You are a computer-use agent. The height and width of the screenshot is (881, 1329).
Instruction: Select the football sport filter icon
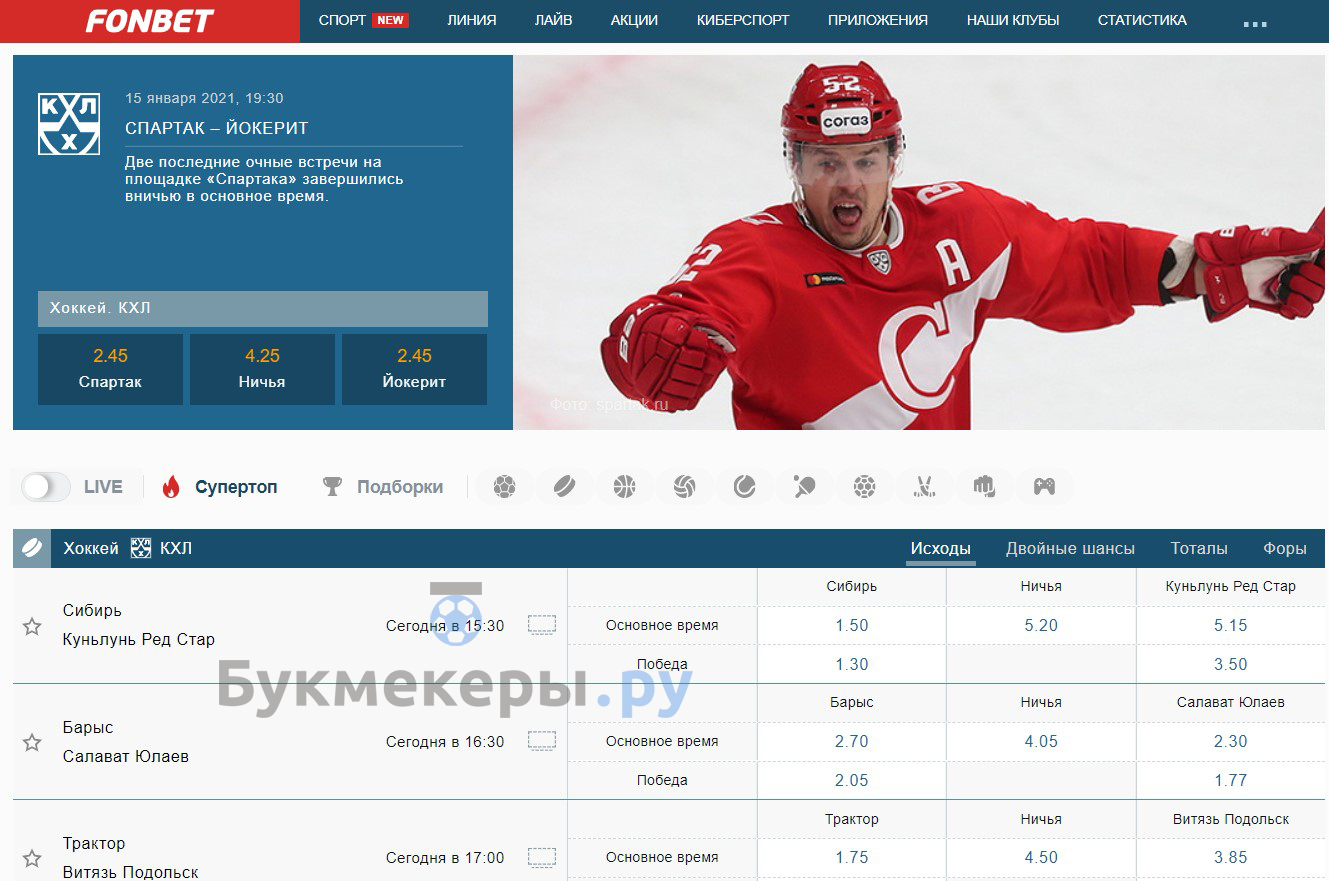pyautogui.click(x=505, y=487)
